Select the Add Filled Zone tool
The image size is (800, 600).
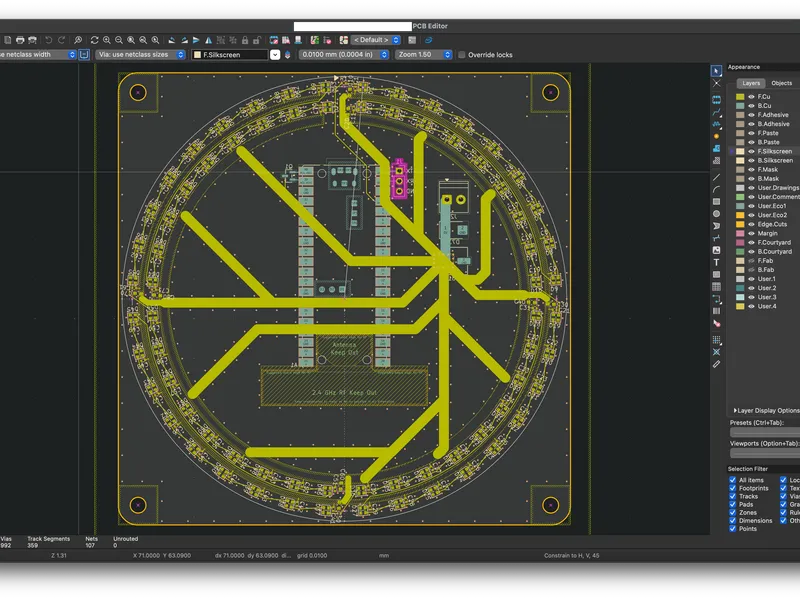click(x=716, y=148)
